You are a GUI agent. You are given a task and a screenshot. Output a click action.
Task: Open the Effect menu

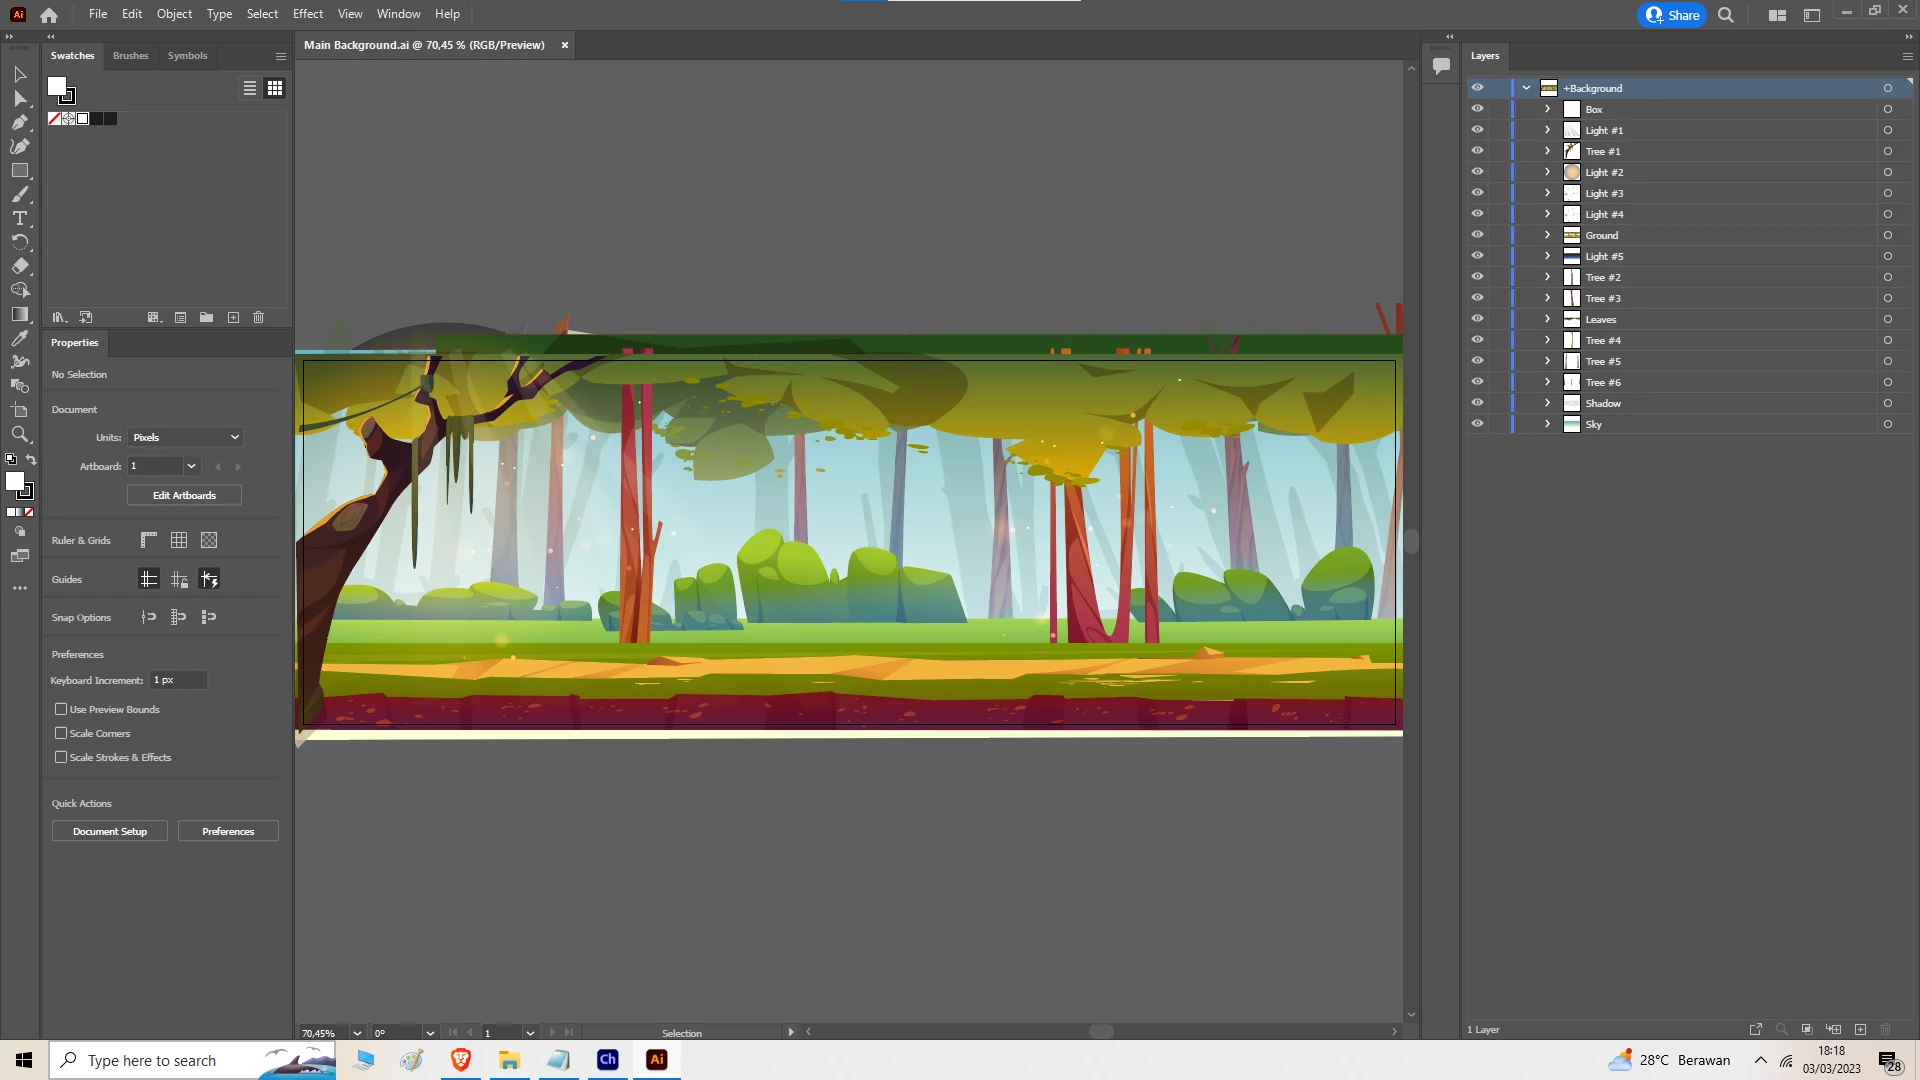click(307, 14)
